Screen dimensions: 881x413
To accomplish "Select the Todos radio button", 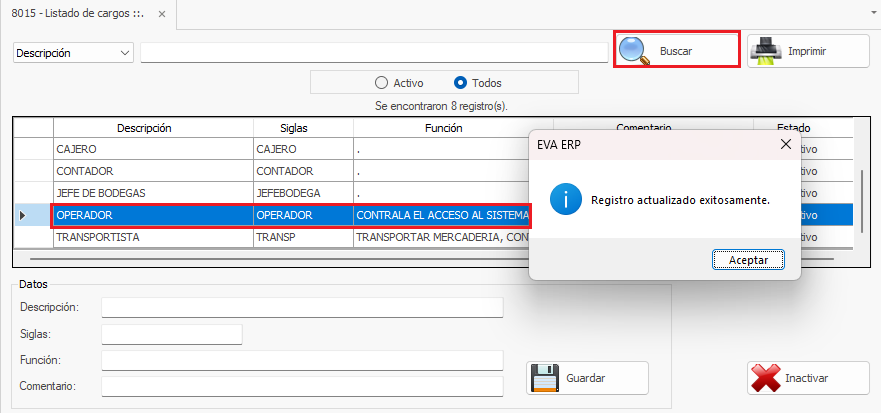I will [461, 83].
